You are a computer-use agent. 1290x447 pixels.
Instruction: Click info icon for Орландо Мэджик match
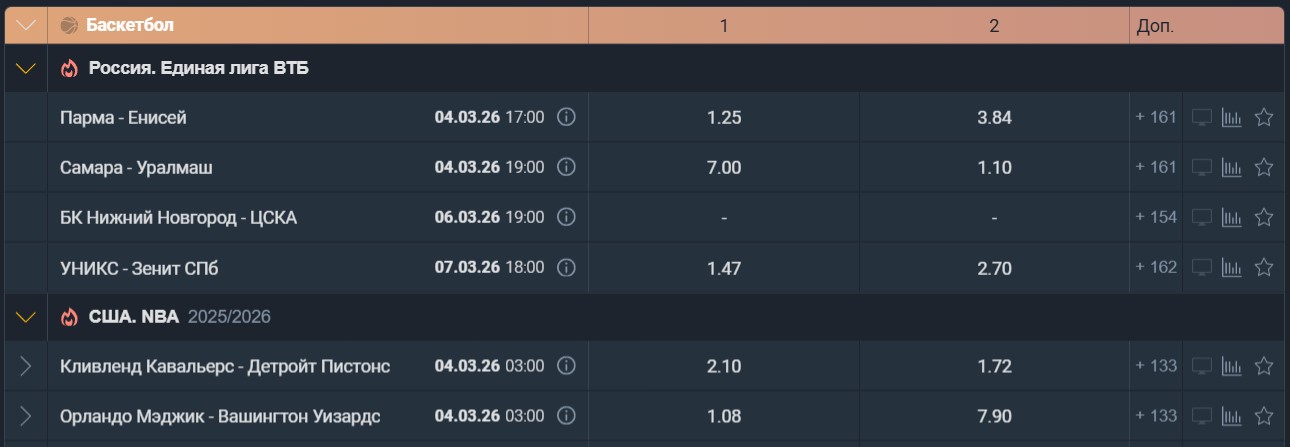tap(566, 416)
